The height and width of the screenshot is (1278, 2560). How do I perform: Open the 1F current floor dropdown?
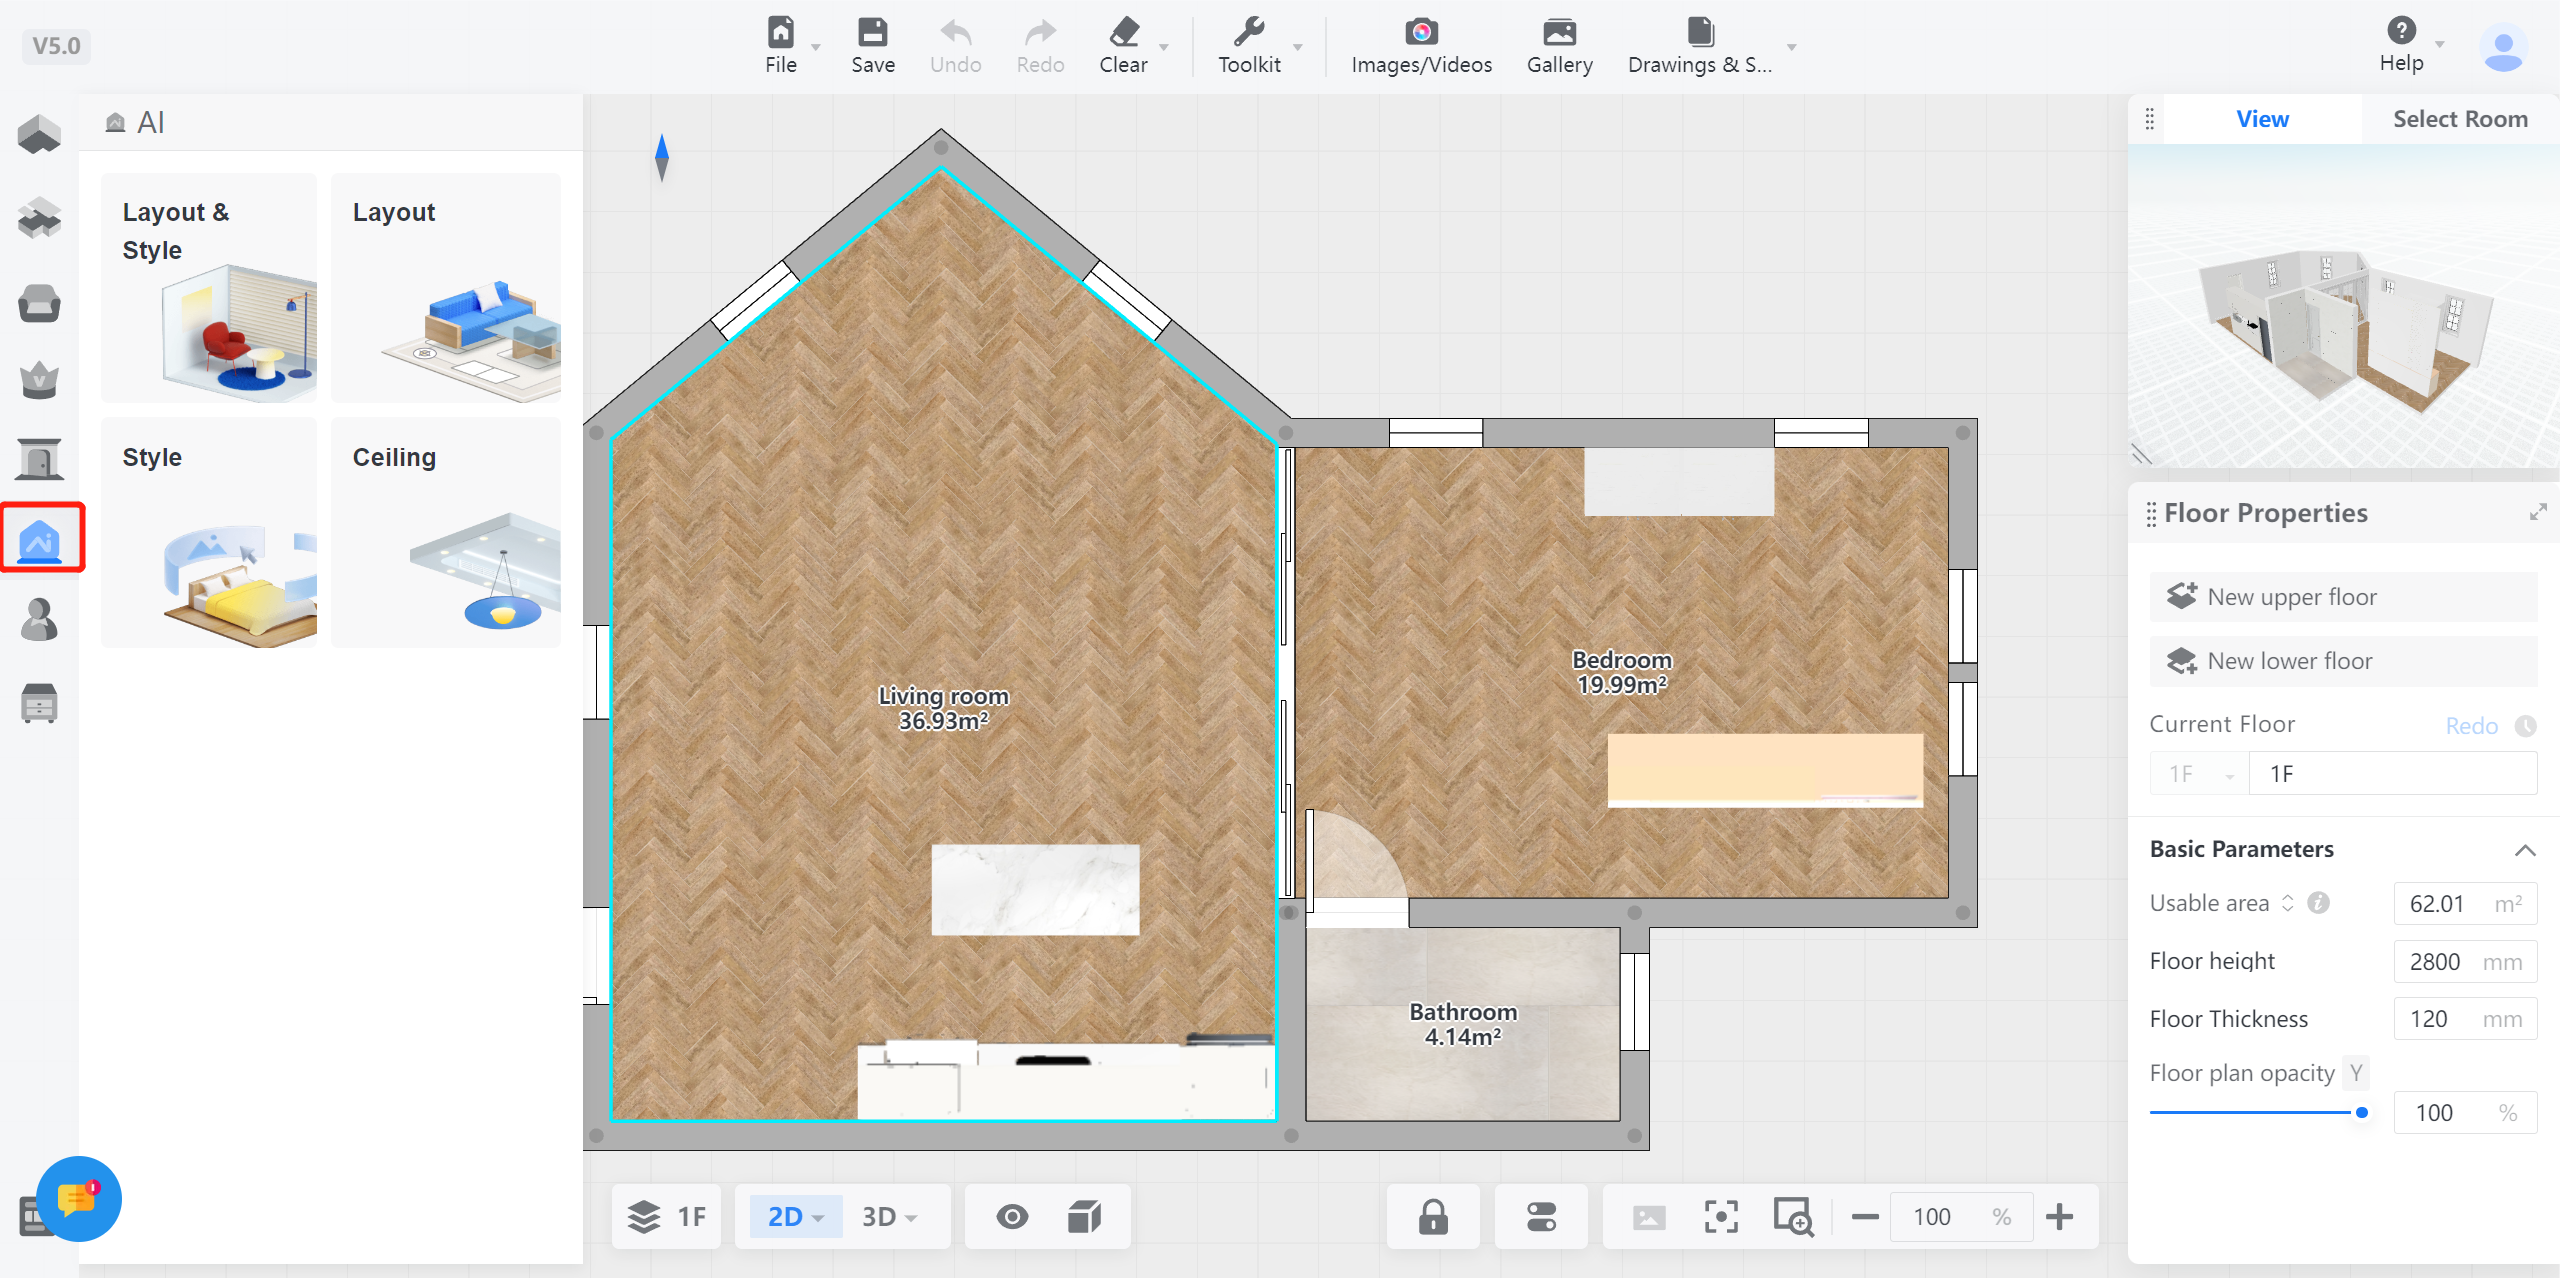point(2199,774)
